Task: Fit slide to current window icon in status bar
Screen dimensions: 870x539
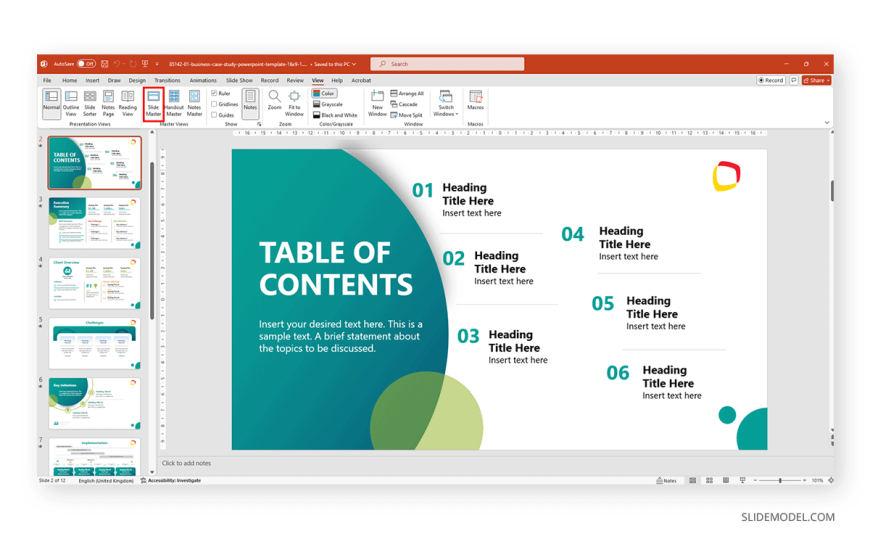Action: (831, 481)
